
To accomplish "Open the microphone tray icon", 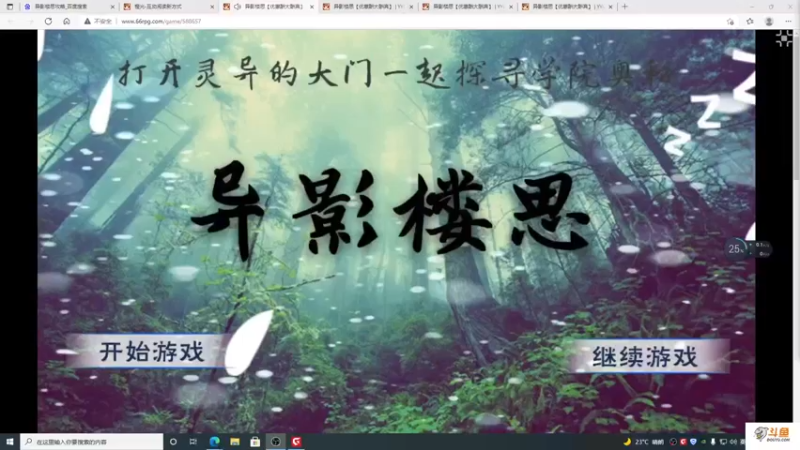I will click(713, 442).
